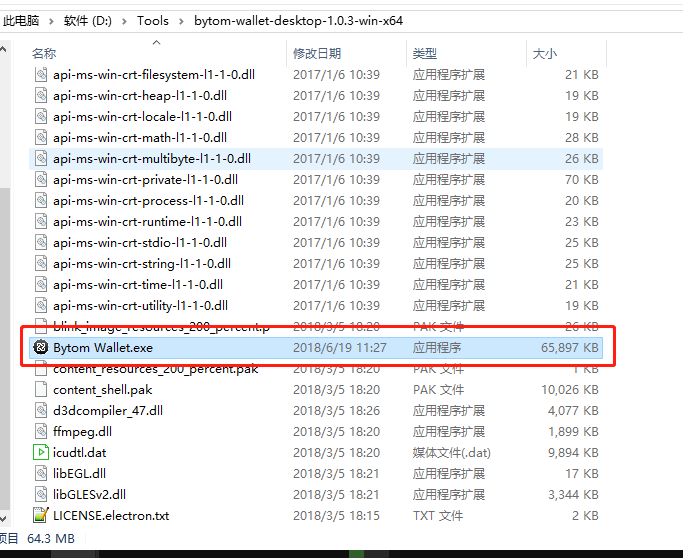Sort files by 大小 column header
The height and width of the screenshot is (558, 683).
544,54
